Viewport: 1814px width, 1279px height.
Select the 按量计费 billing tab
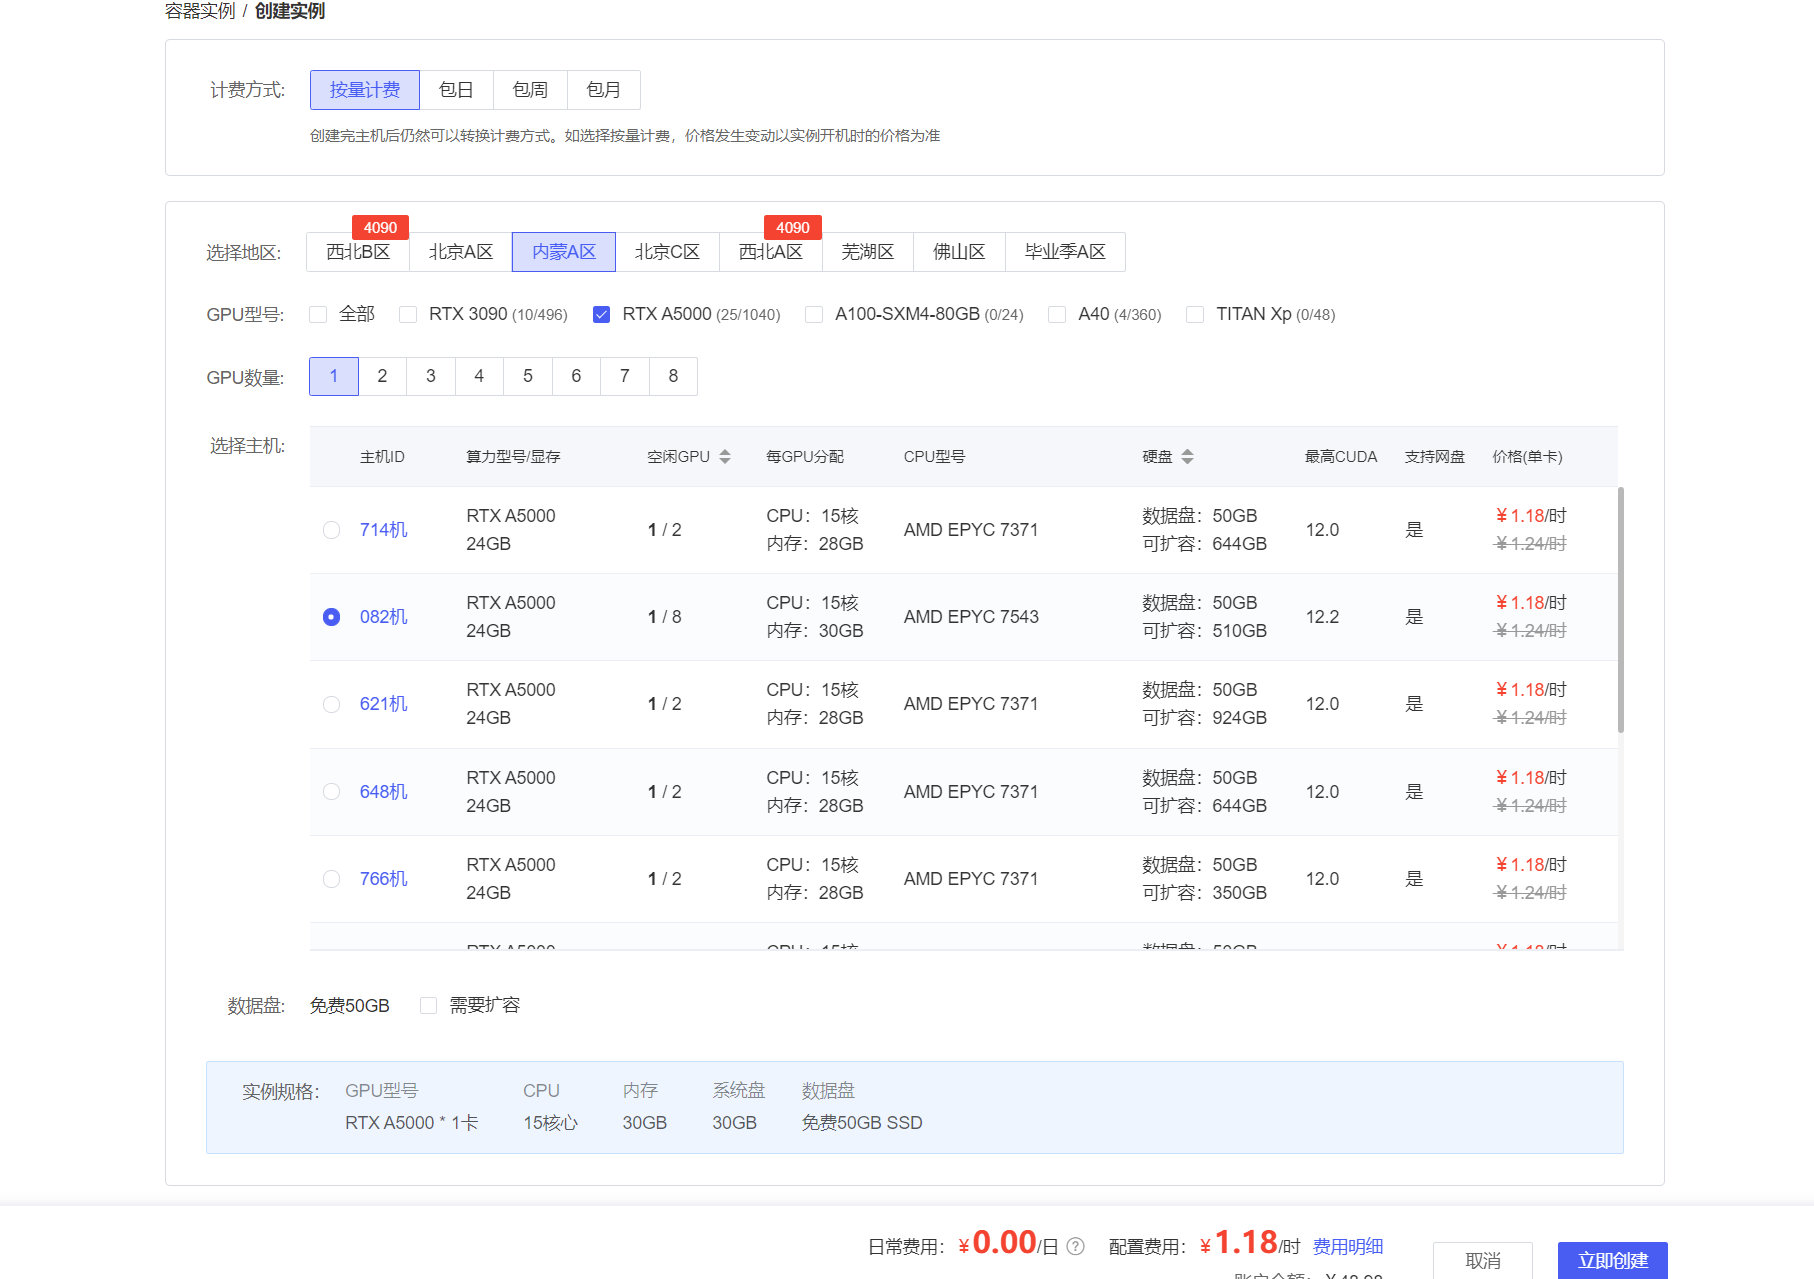(x=365, y=90)
